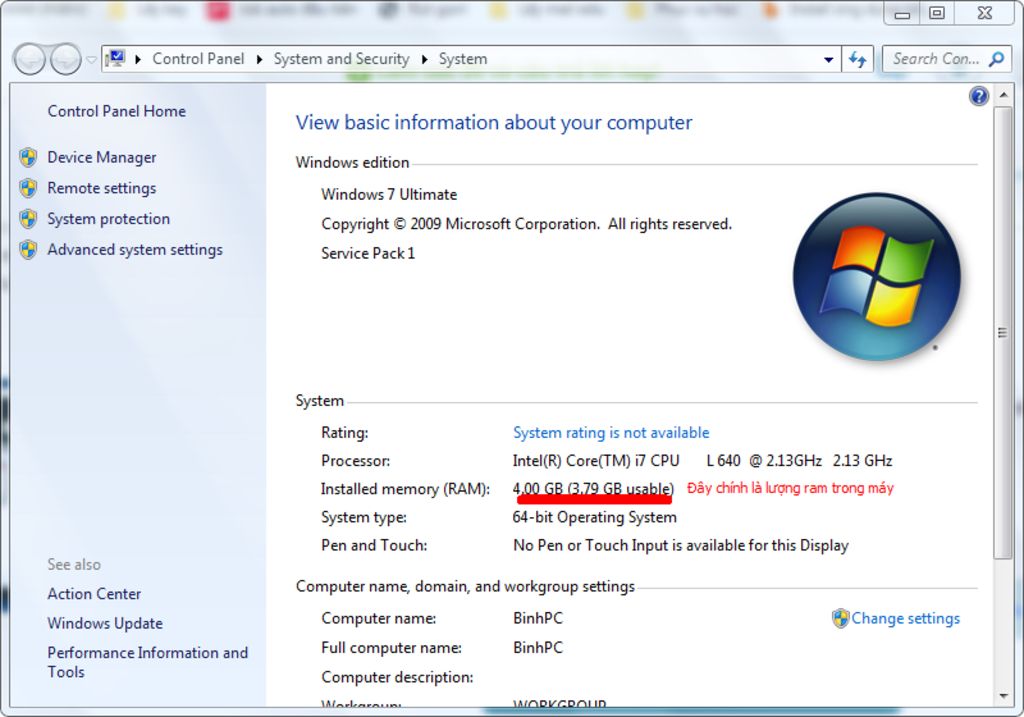
Task: Open System protection link
Action: (x=108, y=219)
